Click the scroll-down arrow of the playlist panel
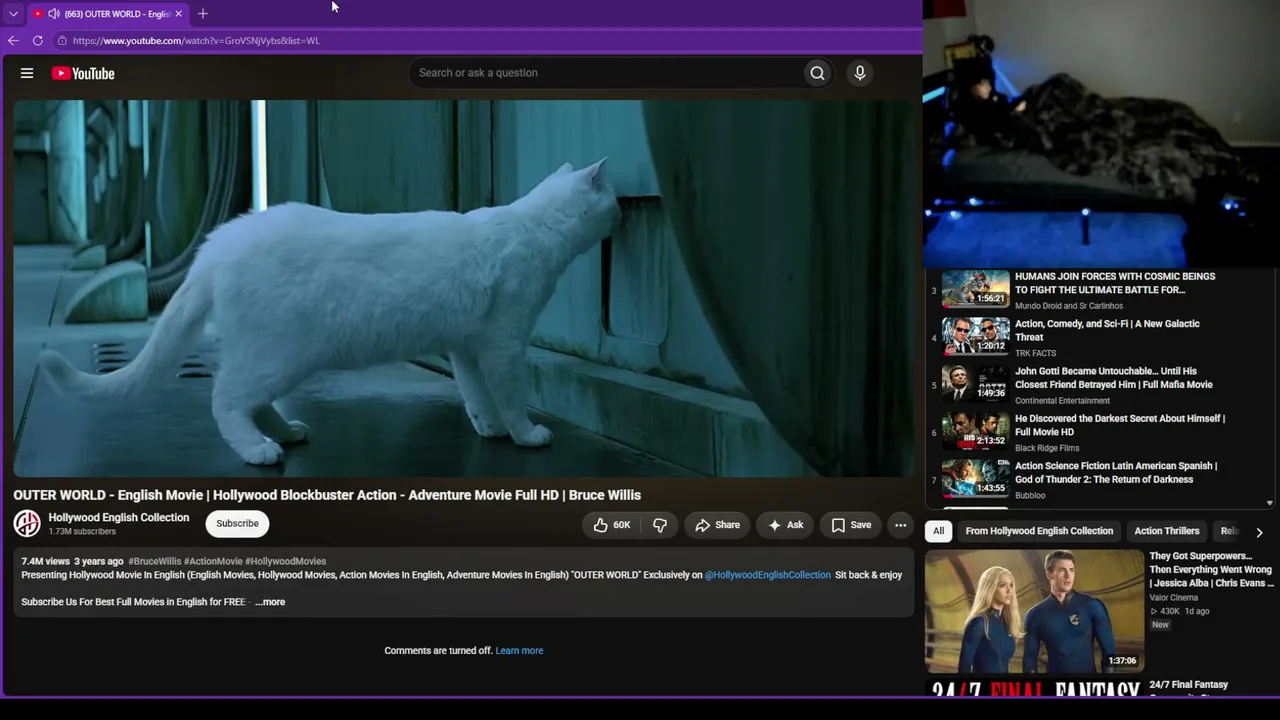This screenshot has width=1280, height=720. click(1270, 503)
